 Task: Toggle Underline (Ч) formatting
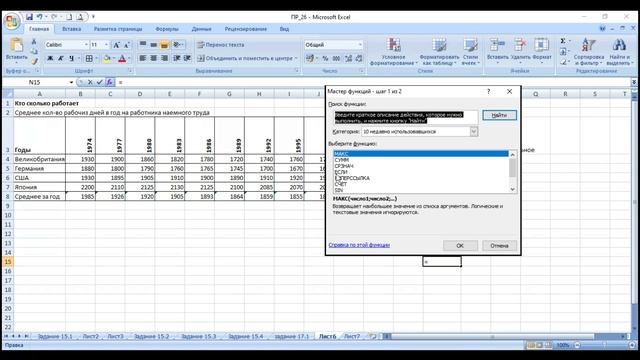[x=71, y=58]
